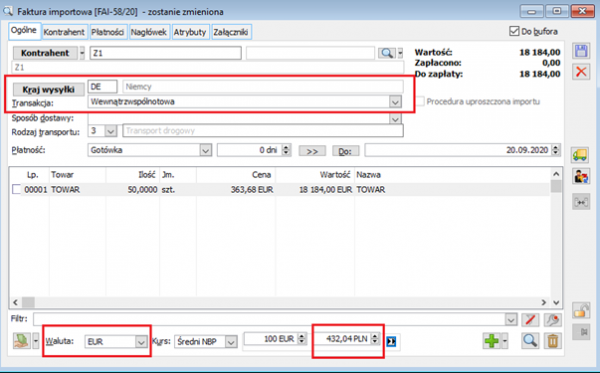Click the magnifier search icon beside contractor field

[387, 53]
